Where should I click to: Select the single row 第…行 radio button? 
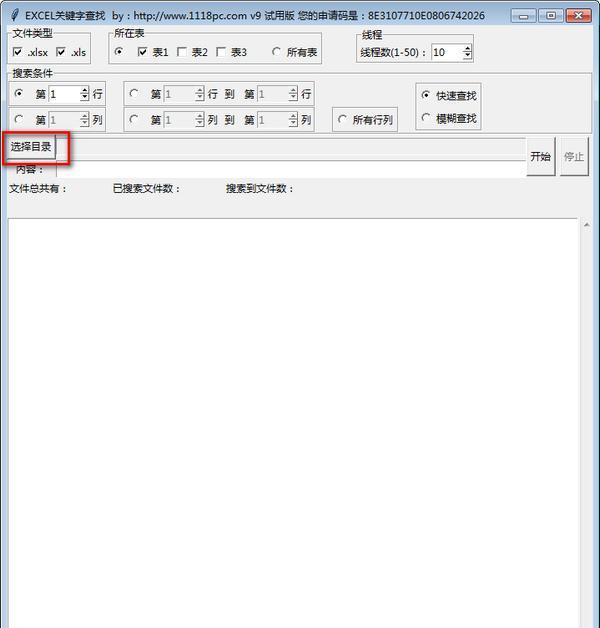(x=18, y=93)
